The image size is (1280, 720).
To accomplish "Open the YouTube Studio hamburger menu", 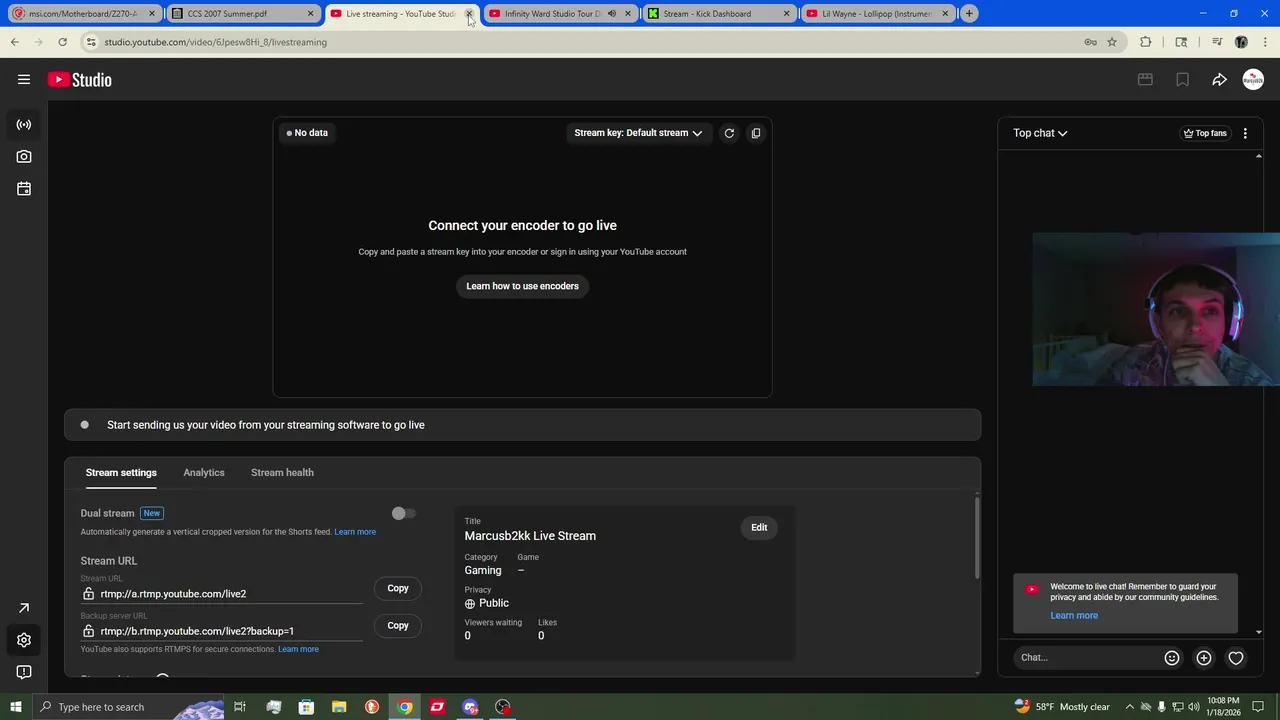I will [24, 80].
